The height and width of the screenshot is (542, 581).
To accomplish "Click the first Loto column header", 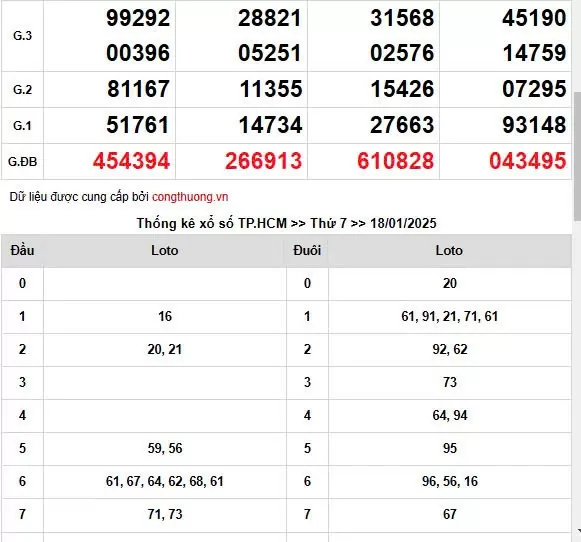I will pyautogui.click(x=165, y=250).
